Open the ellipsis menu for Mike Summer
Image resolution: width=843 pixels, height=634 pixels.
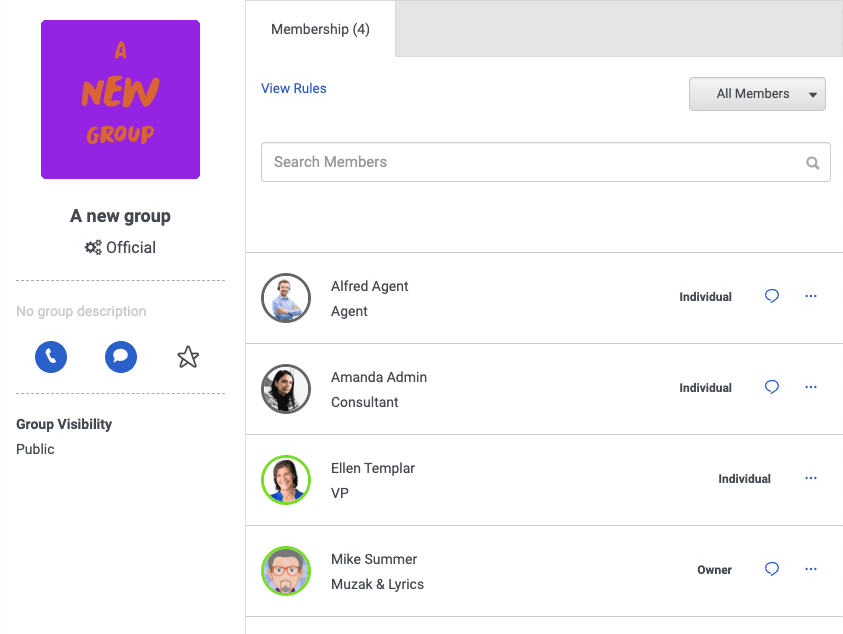point(810,568)
